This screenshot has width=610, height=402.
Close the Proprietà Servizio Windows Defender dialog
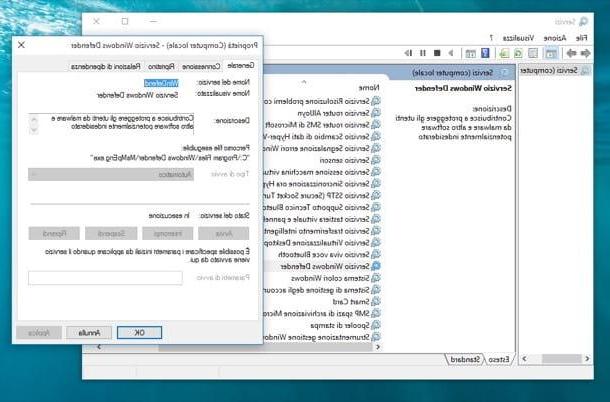coord(21,45)
